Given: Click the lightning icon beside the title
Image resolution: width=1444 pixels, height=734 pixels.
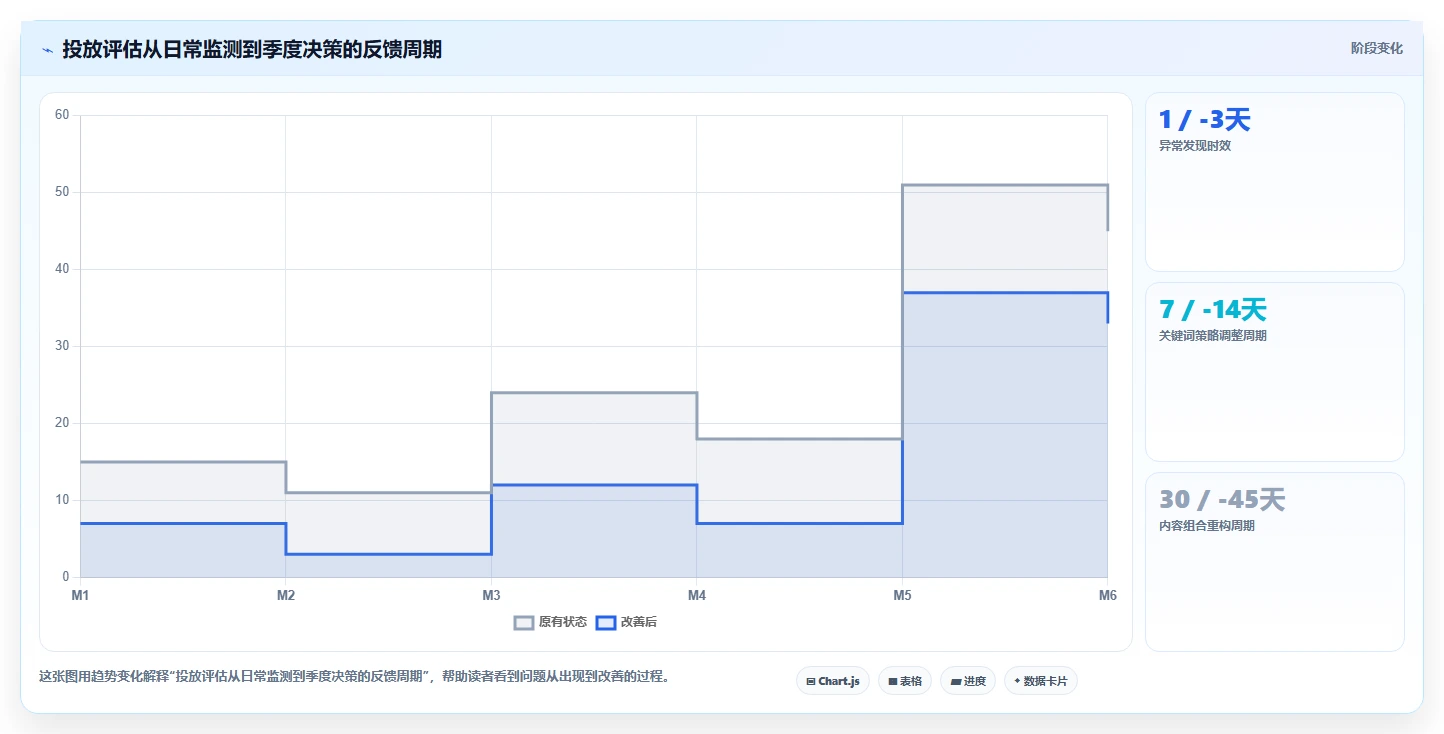Looking at the screenshot, I should 48,50.
